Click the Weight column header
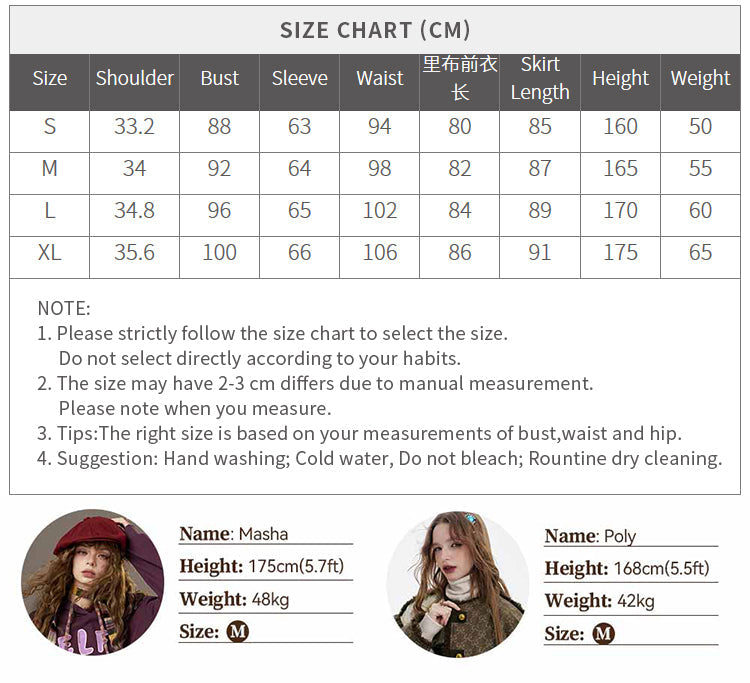750x683 pixels. [x=700, y=78]
